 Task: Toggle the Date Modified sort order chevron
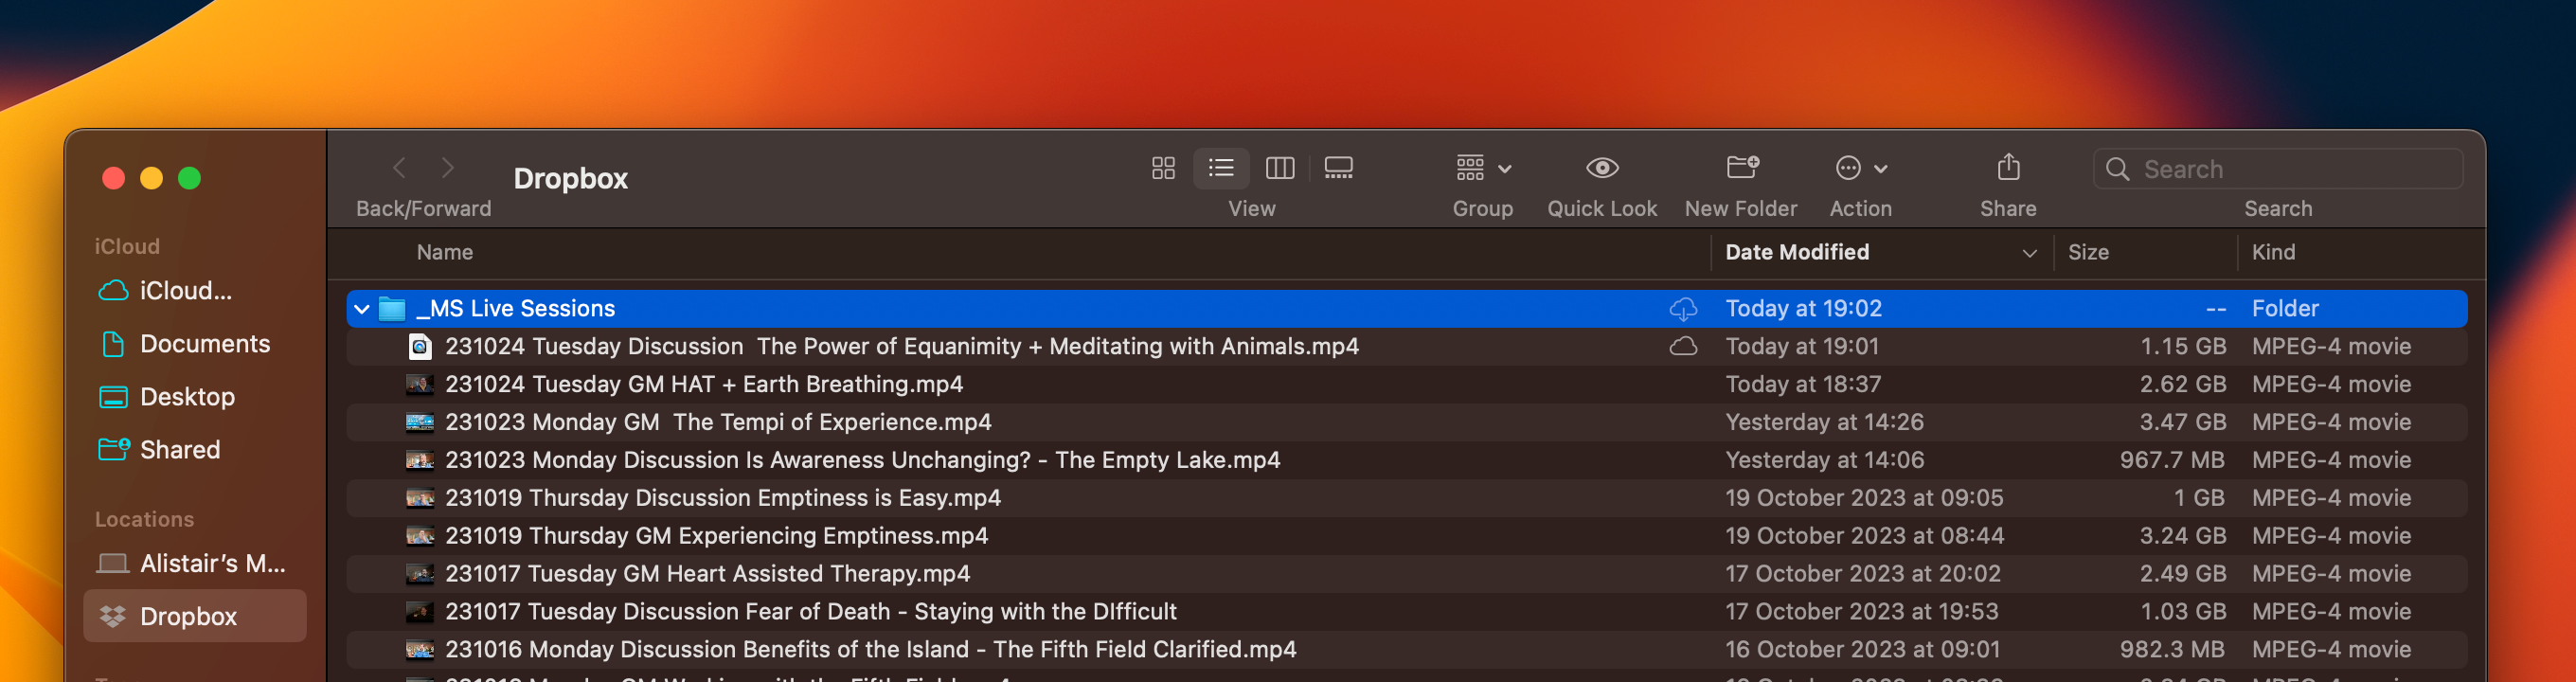coord(2029,253)
